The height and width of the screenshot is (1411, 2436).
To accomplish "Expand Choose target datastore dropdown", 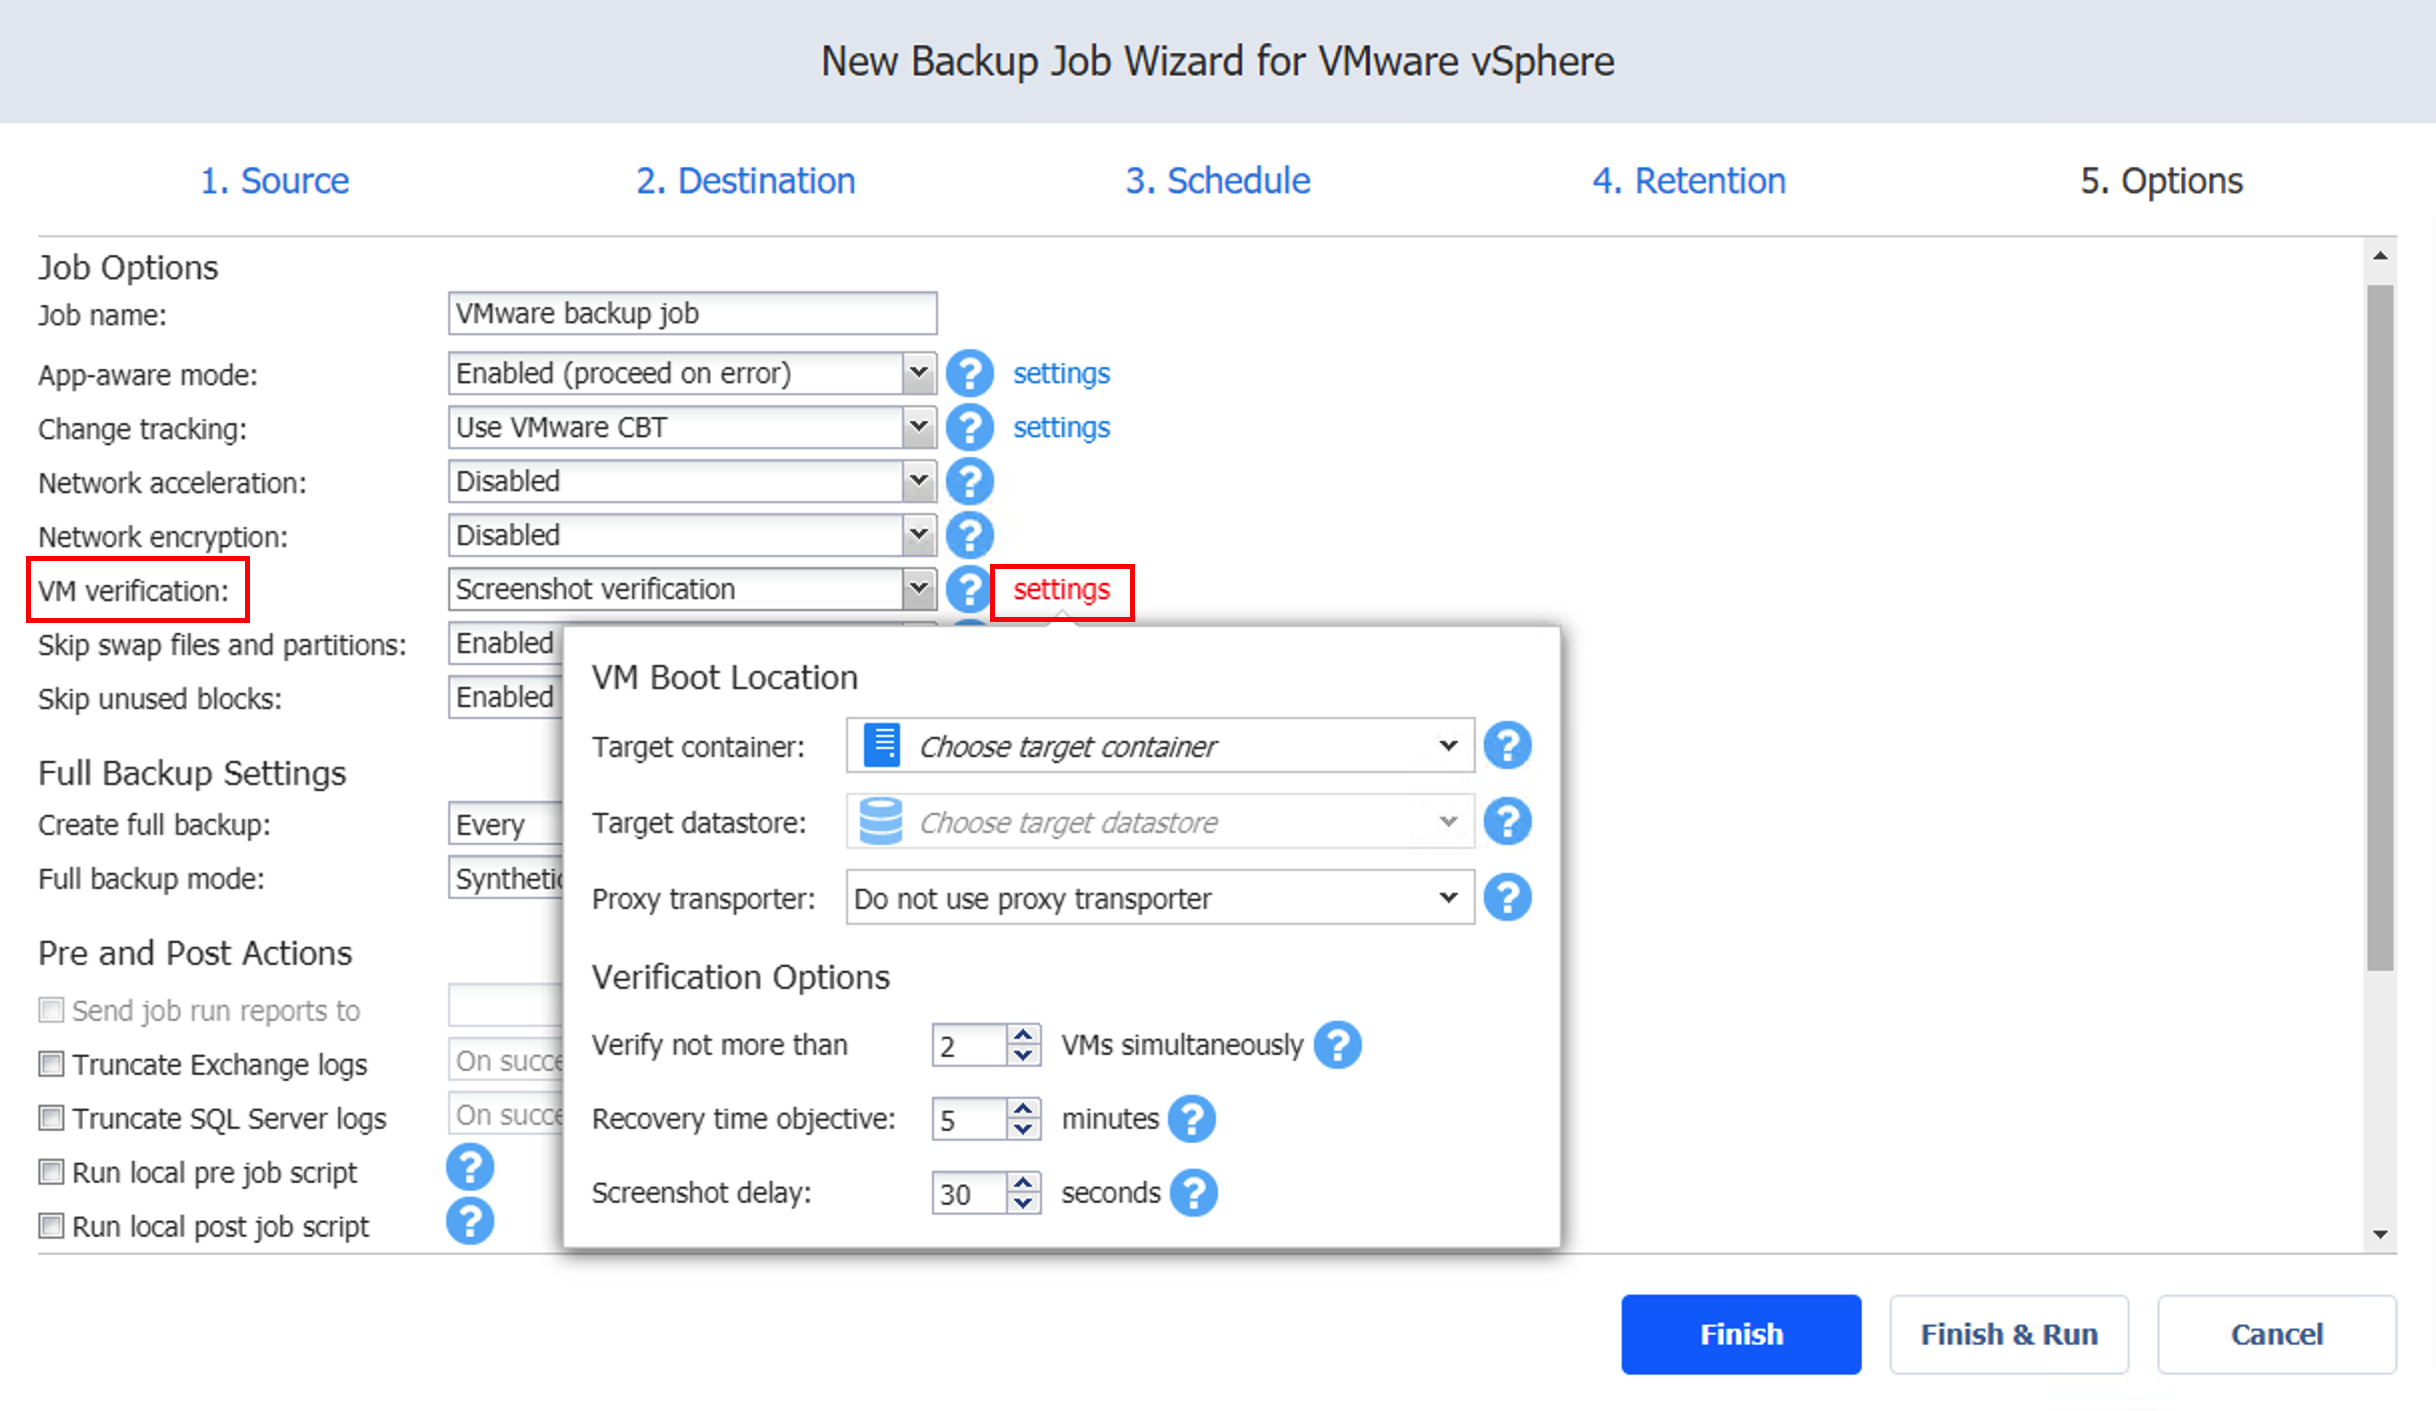I will click(1160, 822).
